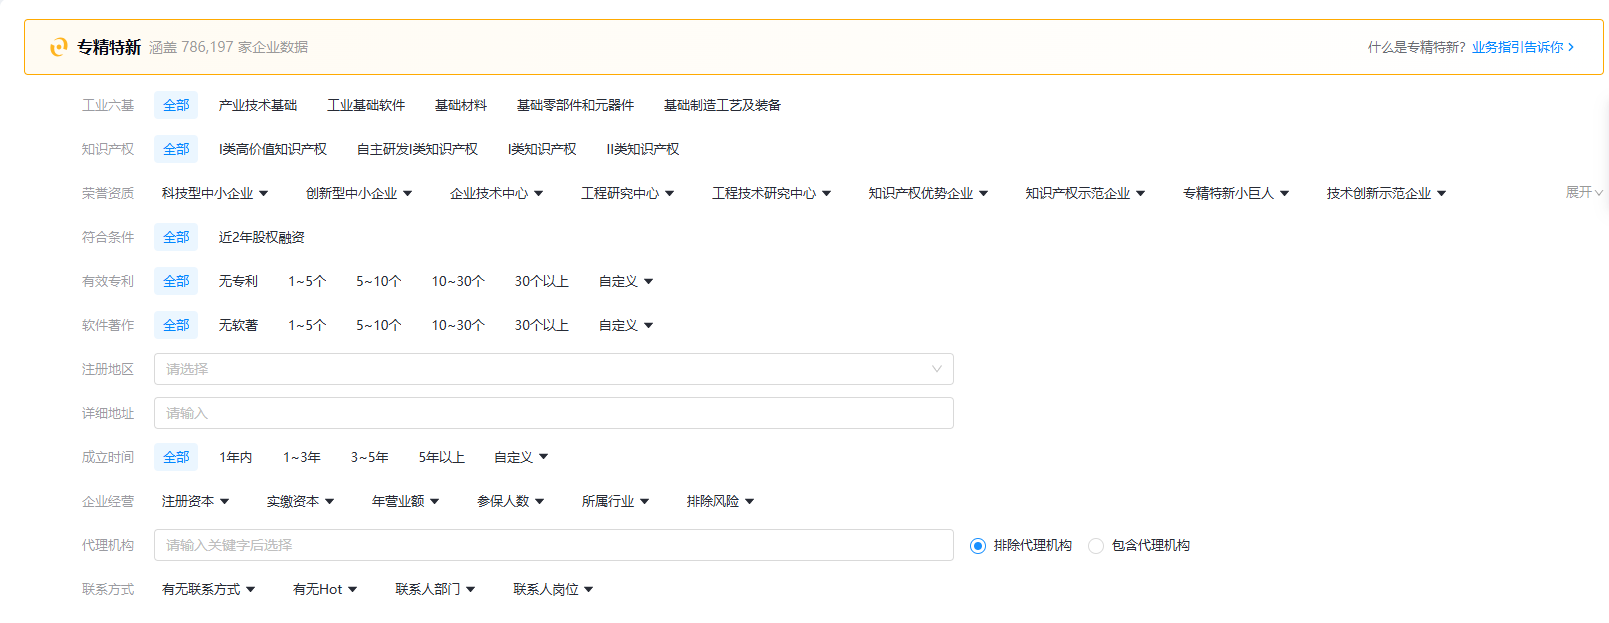The height and width of the screenshot is (623, 1609).
Task: Select 全部 in the 工业六基 row
Action: [176, 105]
